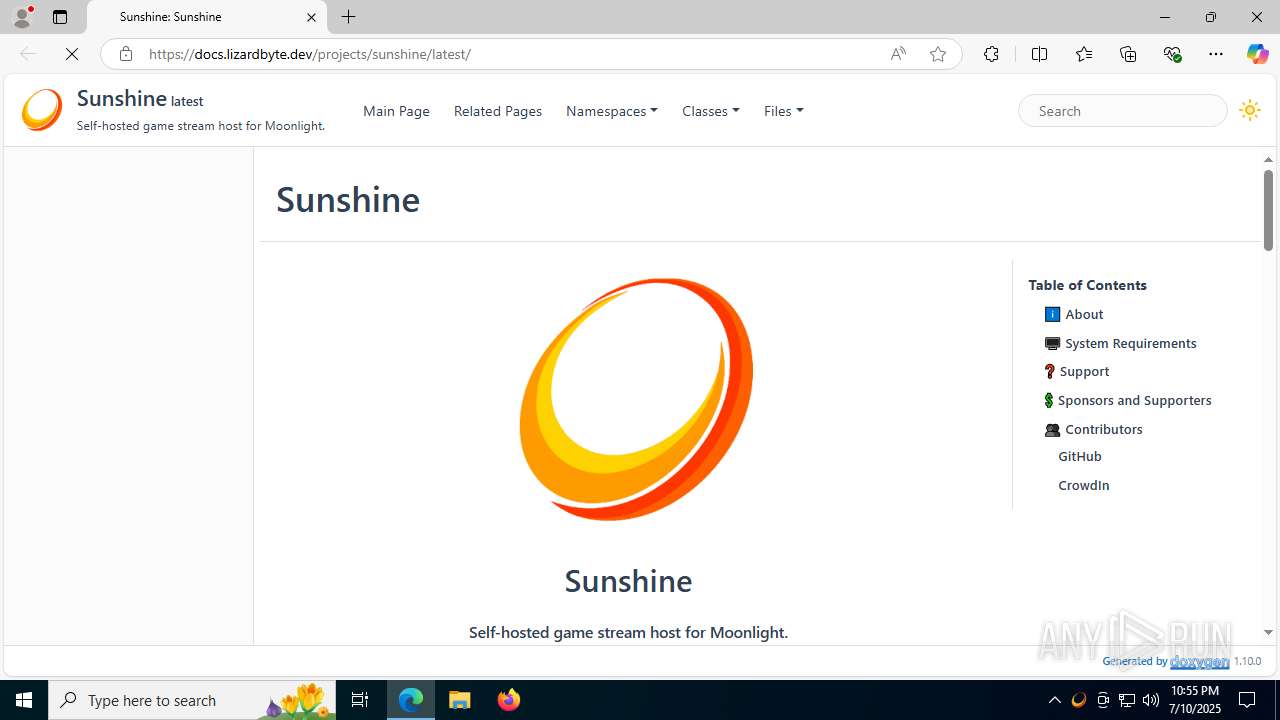The image size is (1280, 720).
Task: Go to Contributors section link
Action: point(1104,429)
